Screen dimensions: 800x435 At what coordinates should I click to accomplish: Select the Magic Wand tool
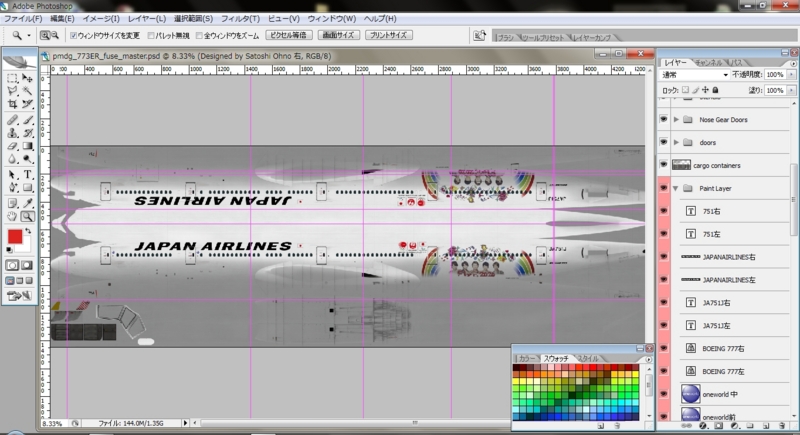click(x=28, y=91)
